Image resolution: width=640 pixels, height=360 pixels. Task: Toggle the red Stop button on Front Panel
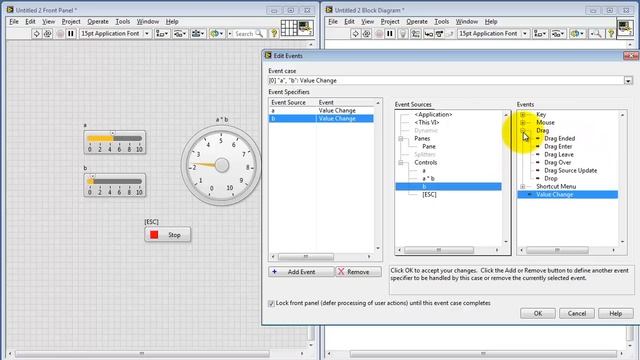tap(168, 235)
